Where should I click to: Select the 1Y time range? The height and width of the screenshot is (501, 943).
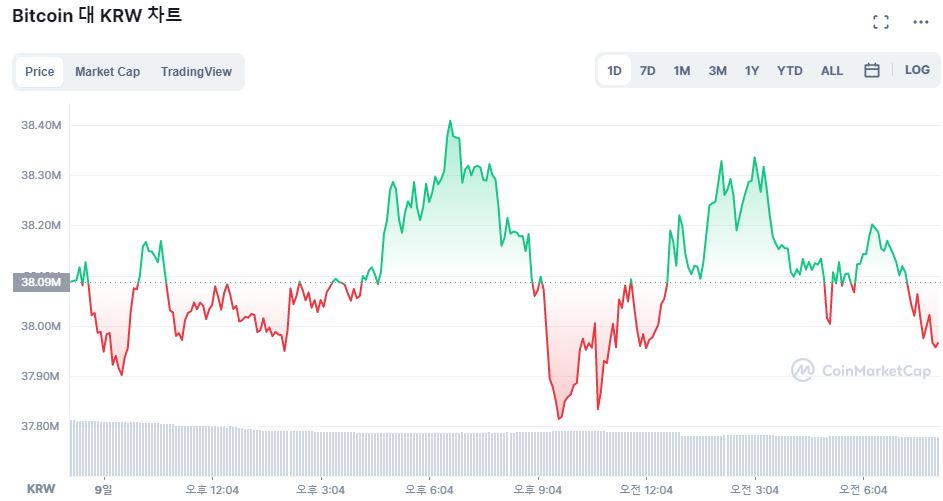coord(752,71)
